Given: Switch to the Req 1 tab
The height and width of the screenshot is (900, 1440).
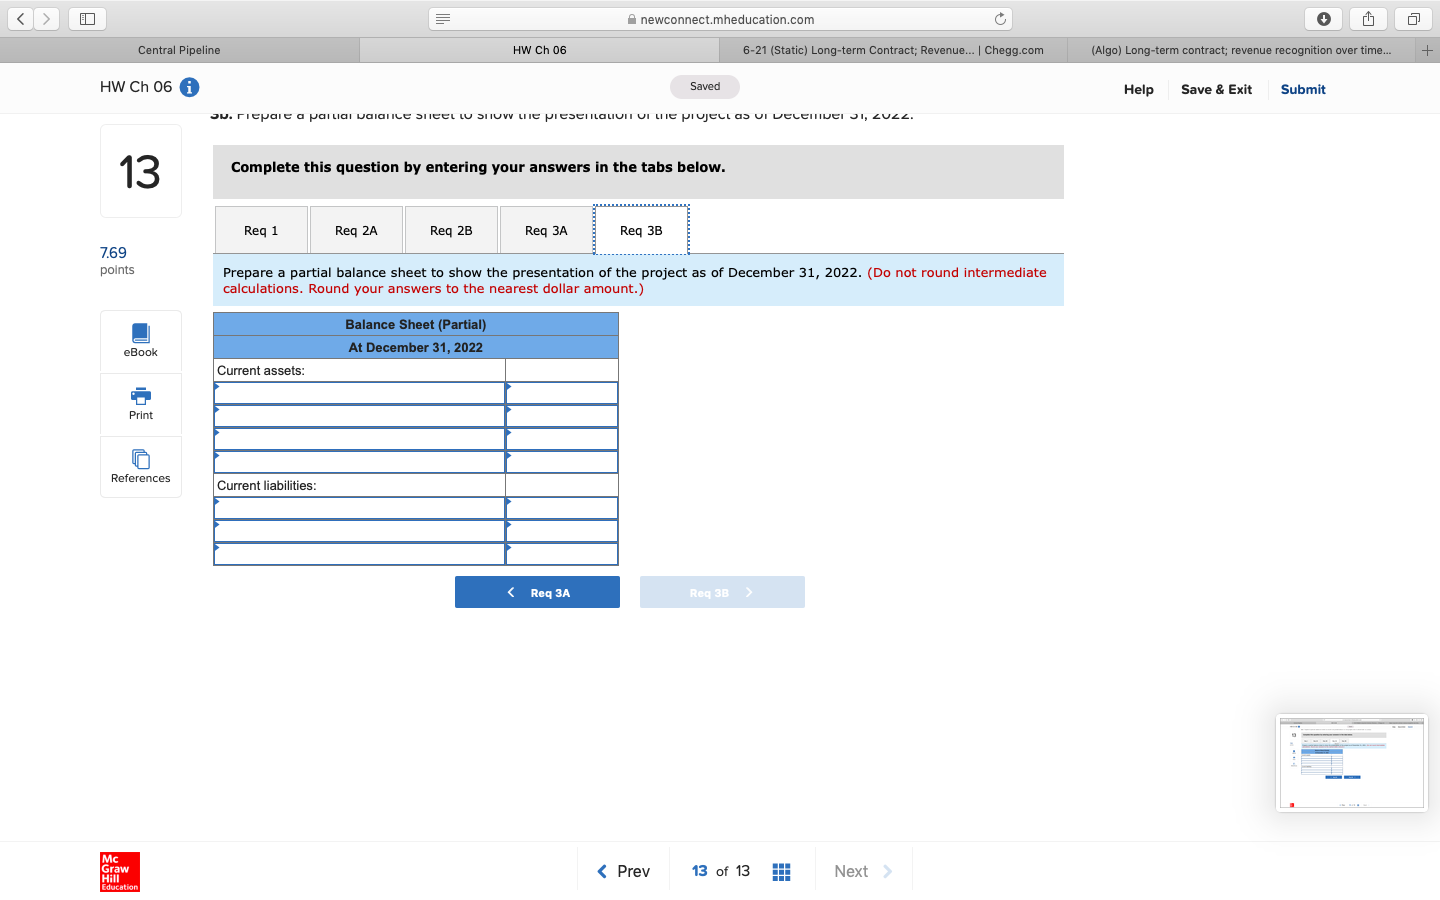Looking at the screenshot, I should tap(261, 229).
